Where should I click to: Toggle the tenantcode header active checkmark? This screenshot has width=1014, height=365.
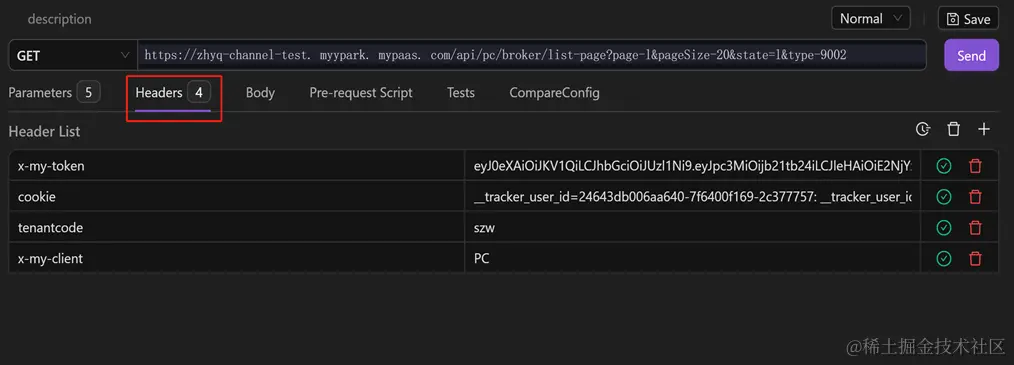(944, 228)
